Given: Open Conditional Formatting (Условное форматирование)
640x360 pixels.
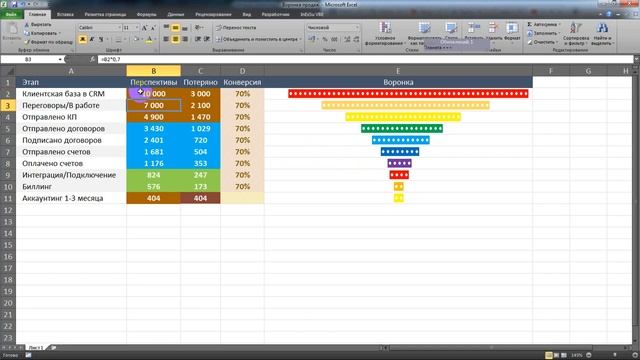Looking at the screenshot, I should pyautogui.click(x=385, y=33).
